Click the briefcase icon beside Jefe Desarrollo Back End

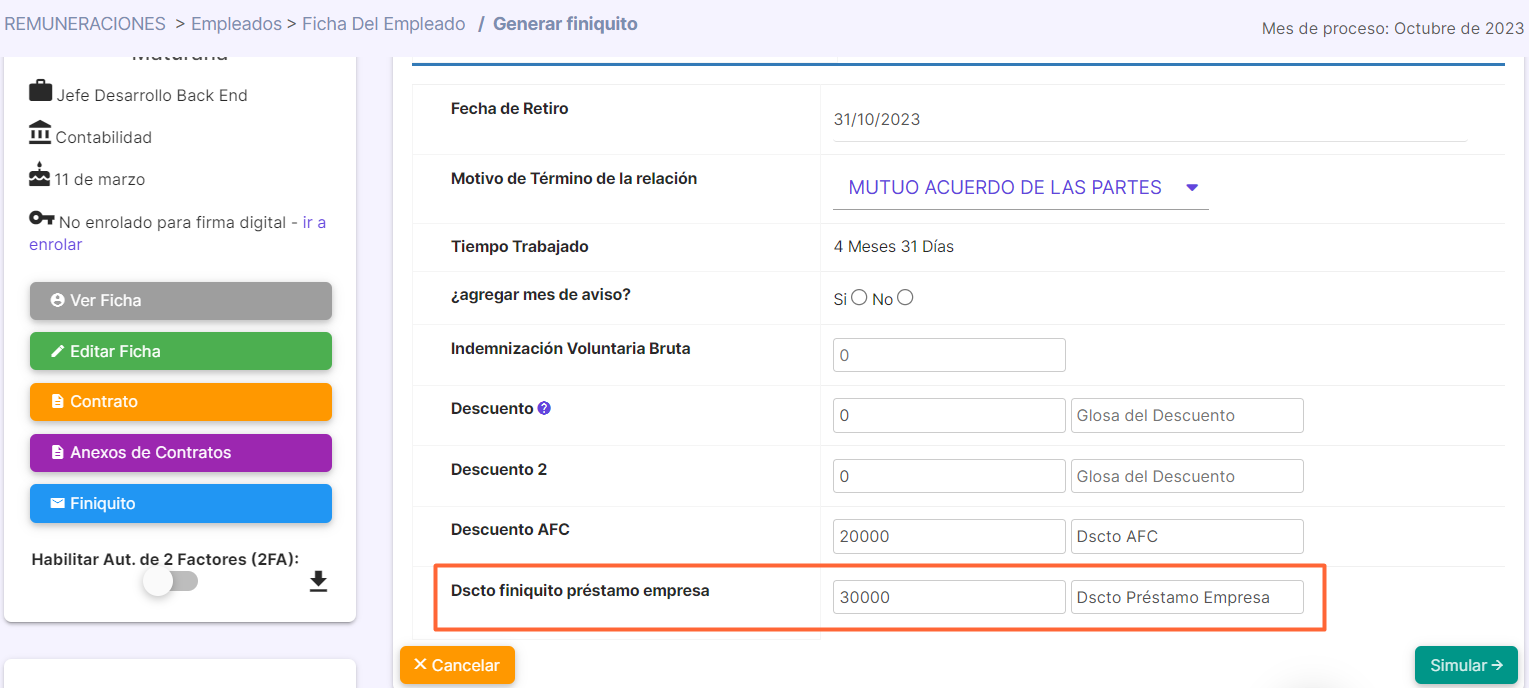(x=40, y=91)
